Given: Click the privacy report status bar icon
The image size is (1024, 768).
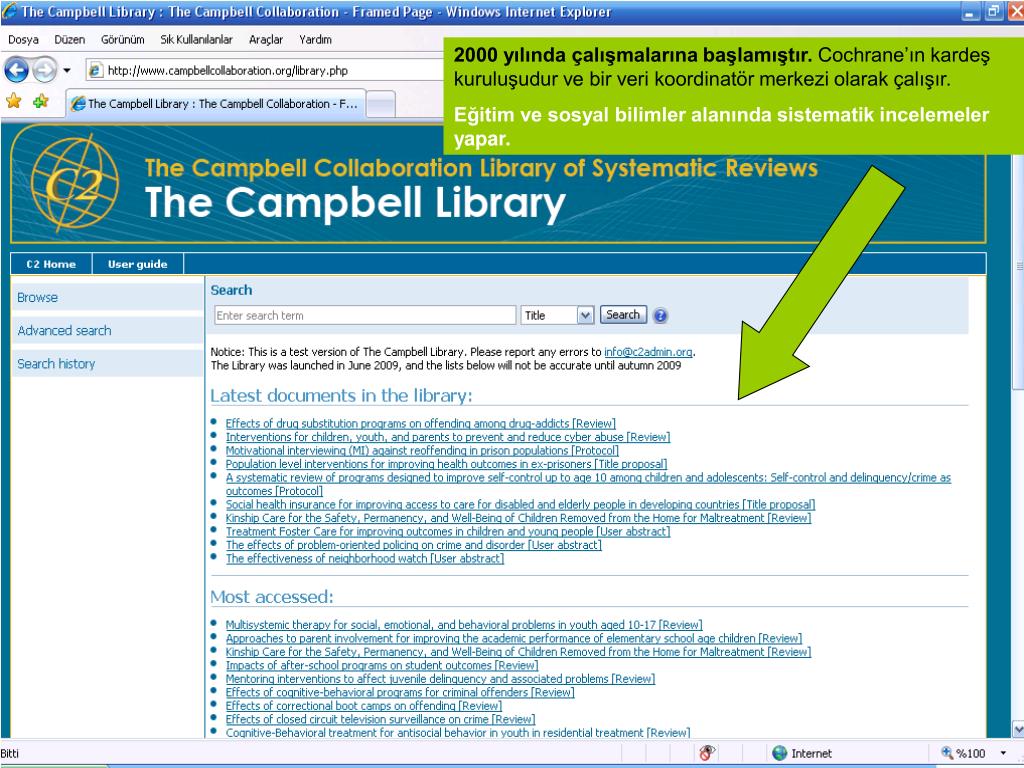Looking at the screenshot, I should point(707,753).
